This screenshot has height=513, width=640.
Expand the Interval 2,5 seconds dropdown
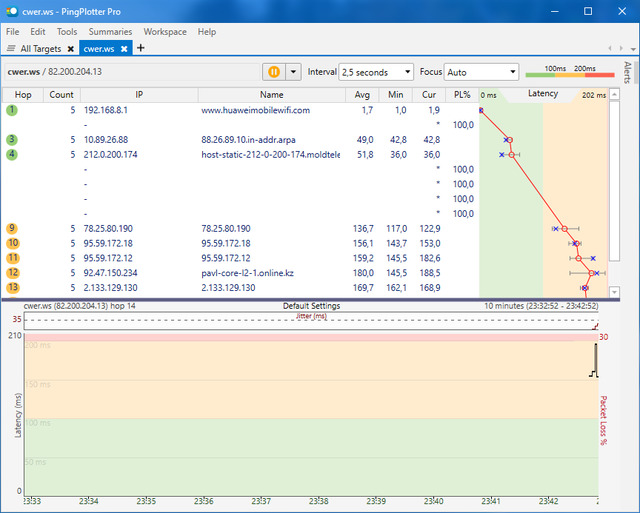376,72
